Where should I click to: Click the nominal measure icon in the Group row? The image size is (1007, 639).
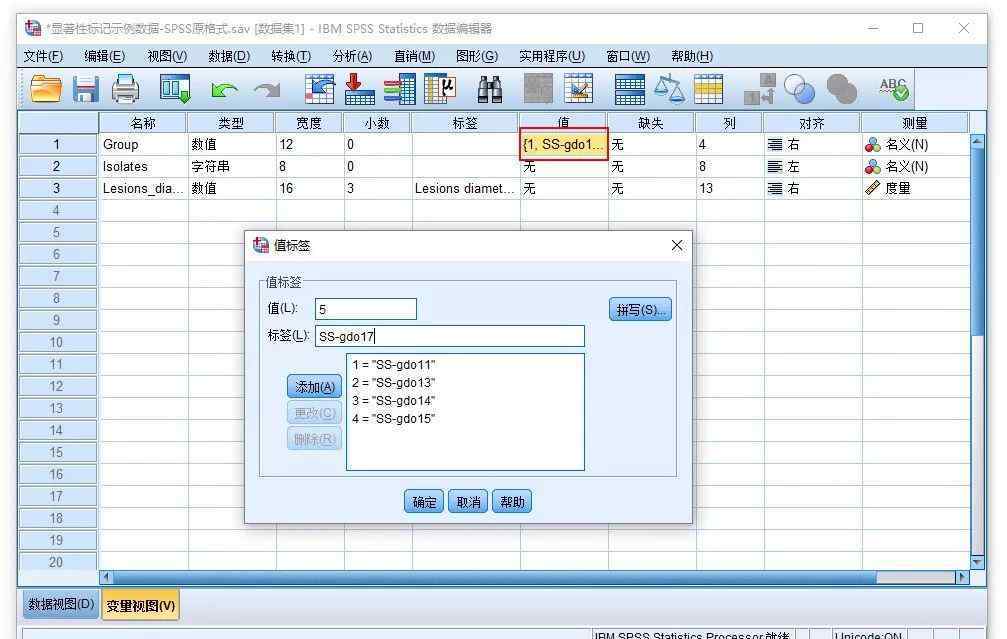tap(873, 145)
